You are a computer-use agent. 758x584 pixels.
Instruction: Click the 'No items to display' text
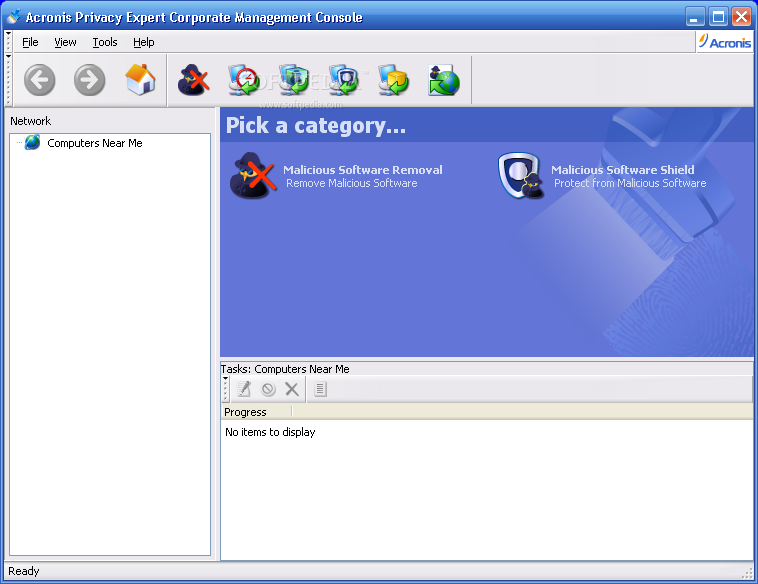pos(270,432)
